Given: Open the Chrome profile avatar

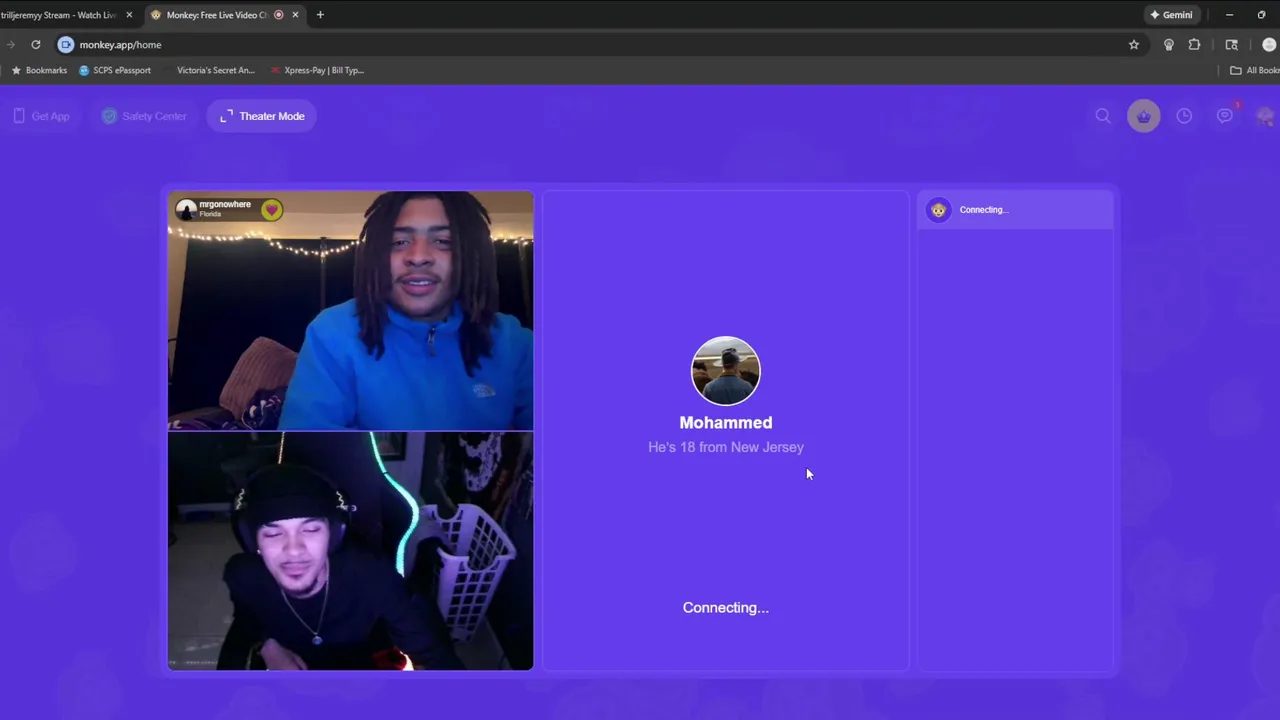Looking at the screenshot, I should pos(1269,45).
